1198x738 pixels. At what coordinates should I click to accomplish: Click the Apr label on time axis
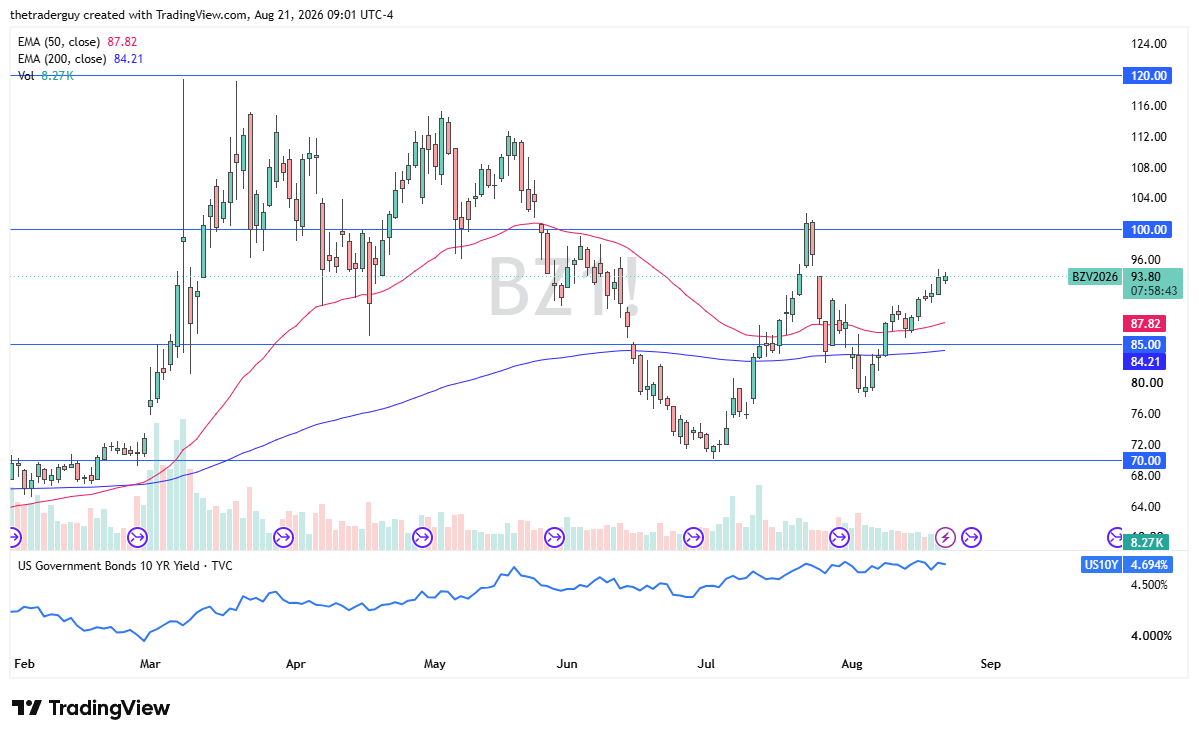(x=296, y=664)
